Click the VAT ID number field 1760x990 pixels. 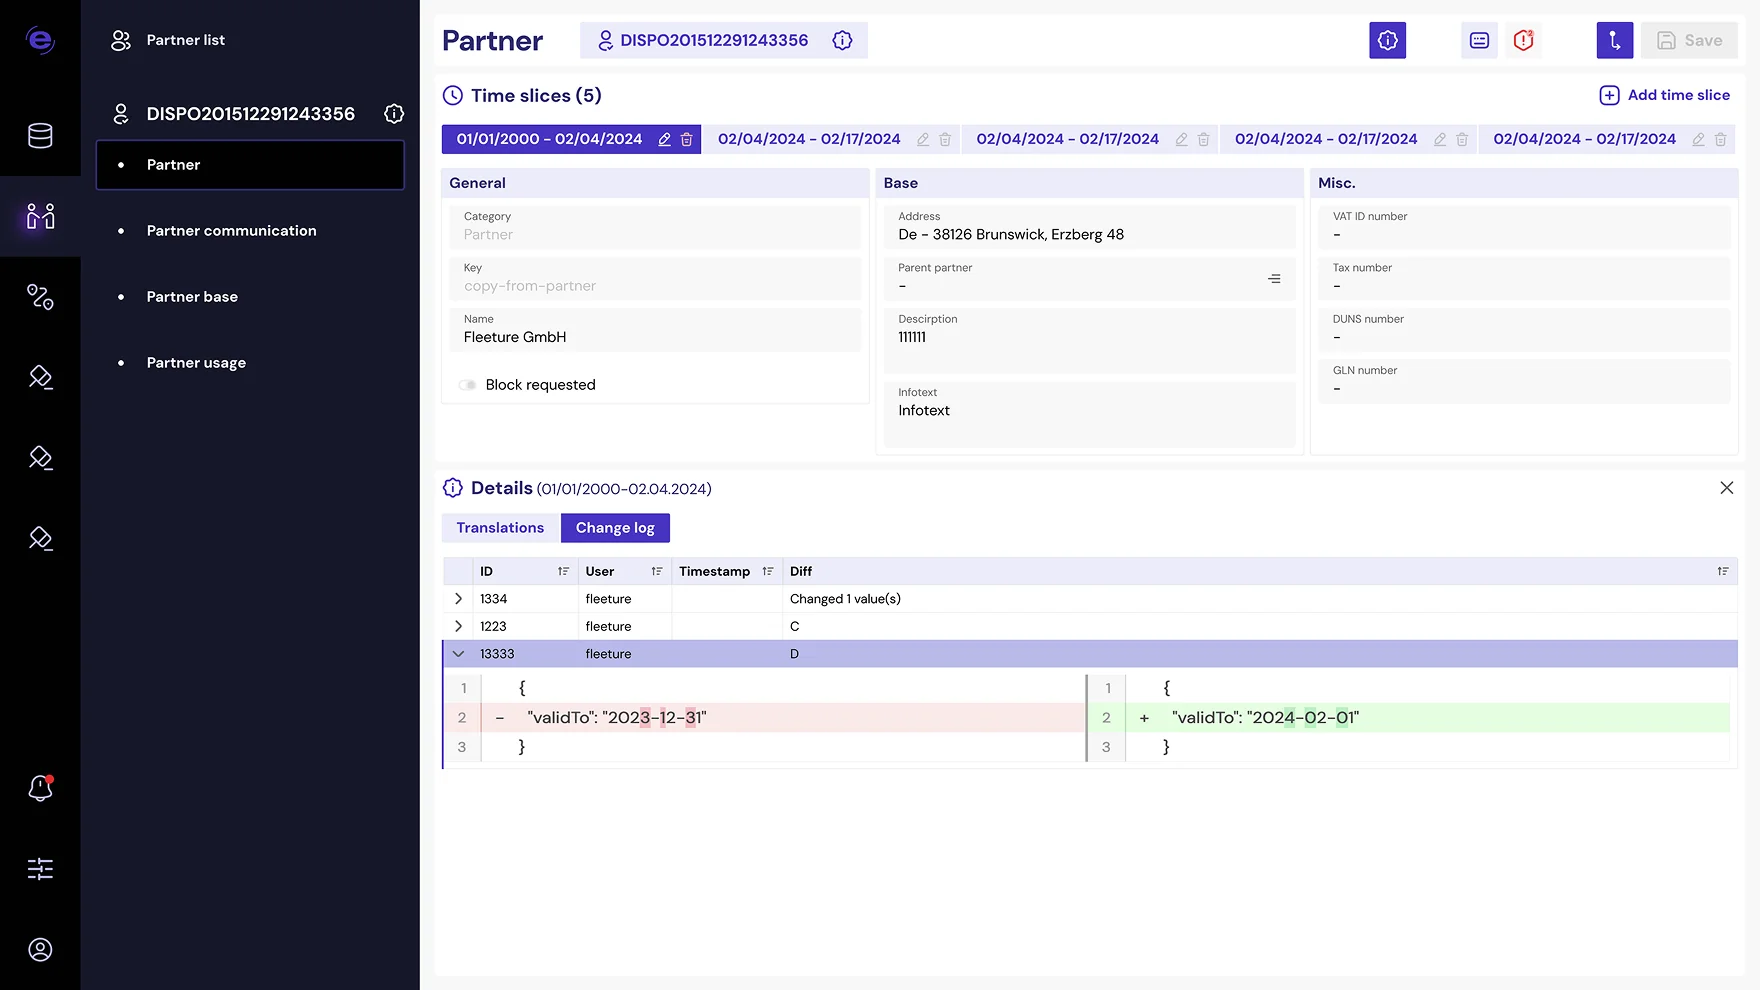tap(1524, 226)
